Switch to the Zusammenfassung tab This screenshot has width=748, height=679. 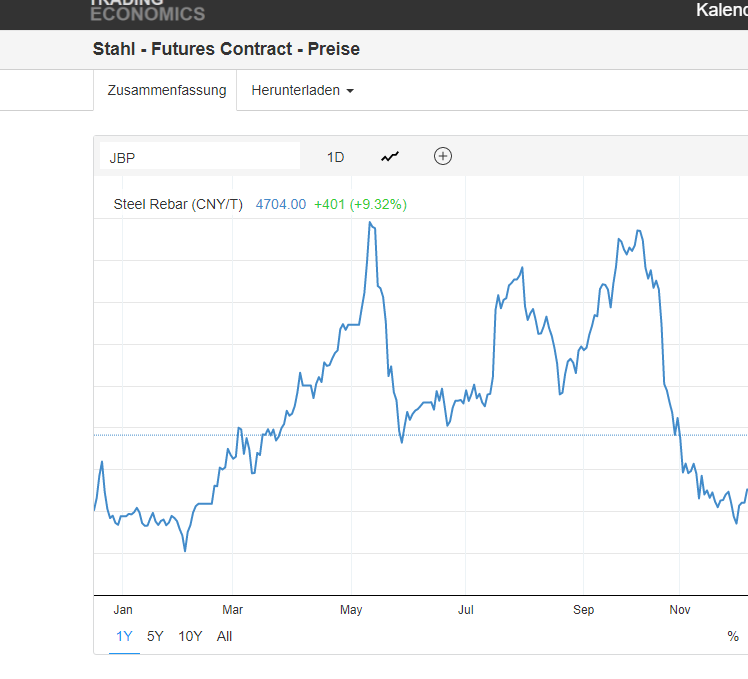(x=166, y=90)
